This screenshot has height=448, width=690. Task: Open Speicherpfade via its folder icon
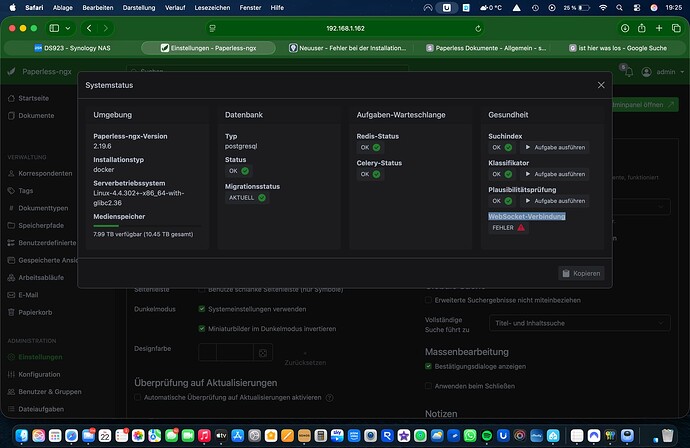pos(11,225)
